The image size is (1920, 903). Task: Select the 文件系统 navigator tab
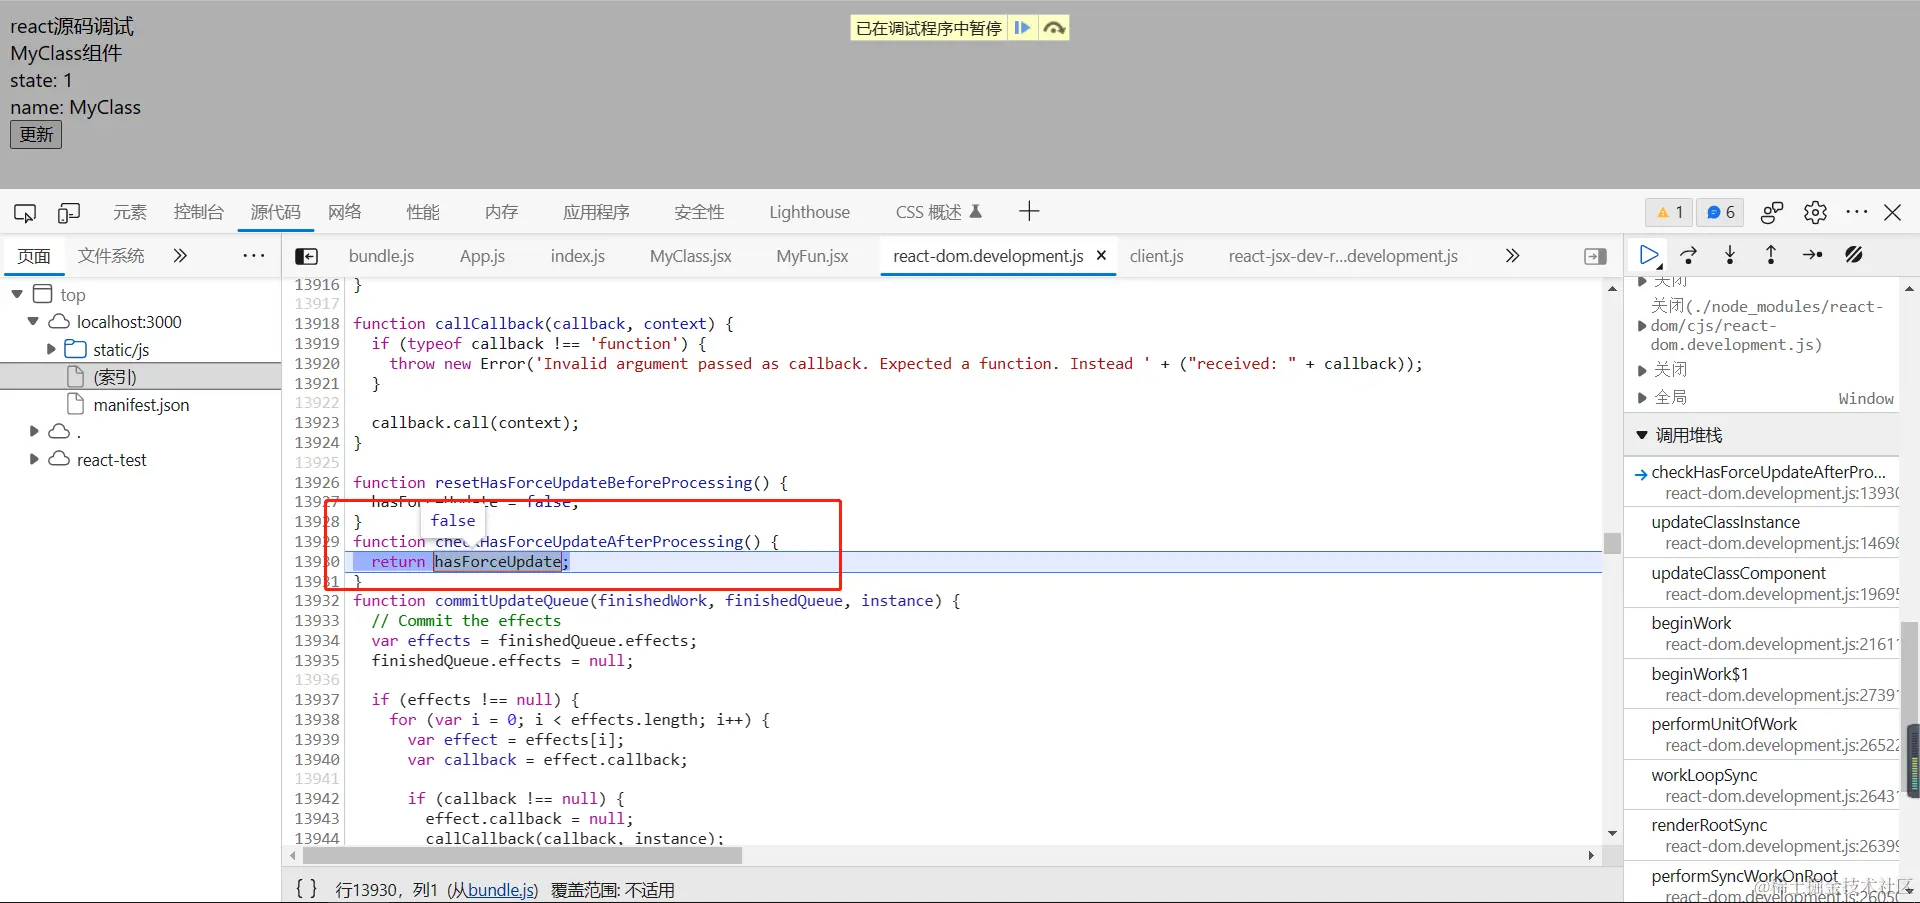111,256
